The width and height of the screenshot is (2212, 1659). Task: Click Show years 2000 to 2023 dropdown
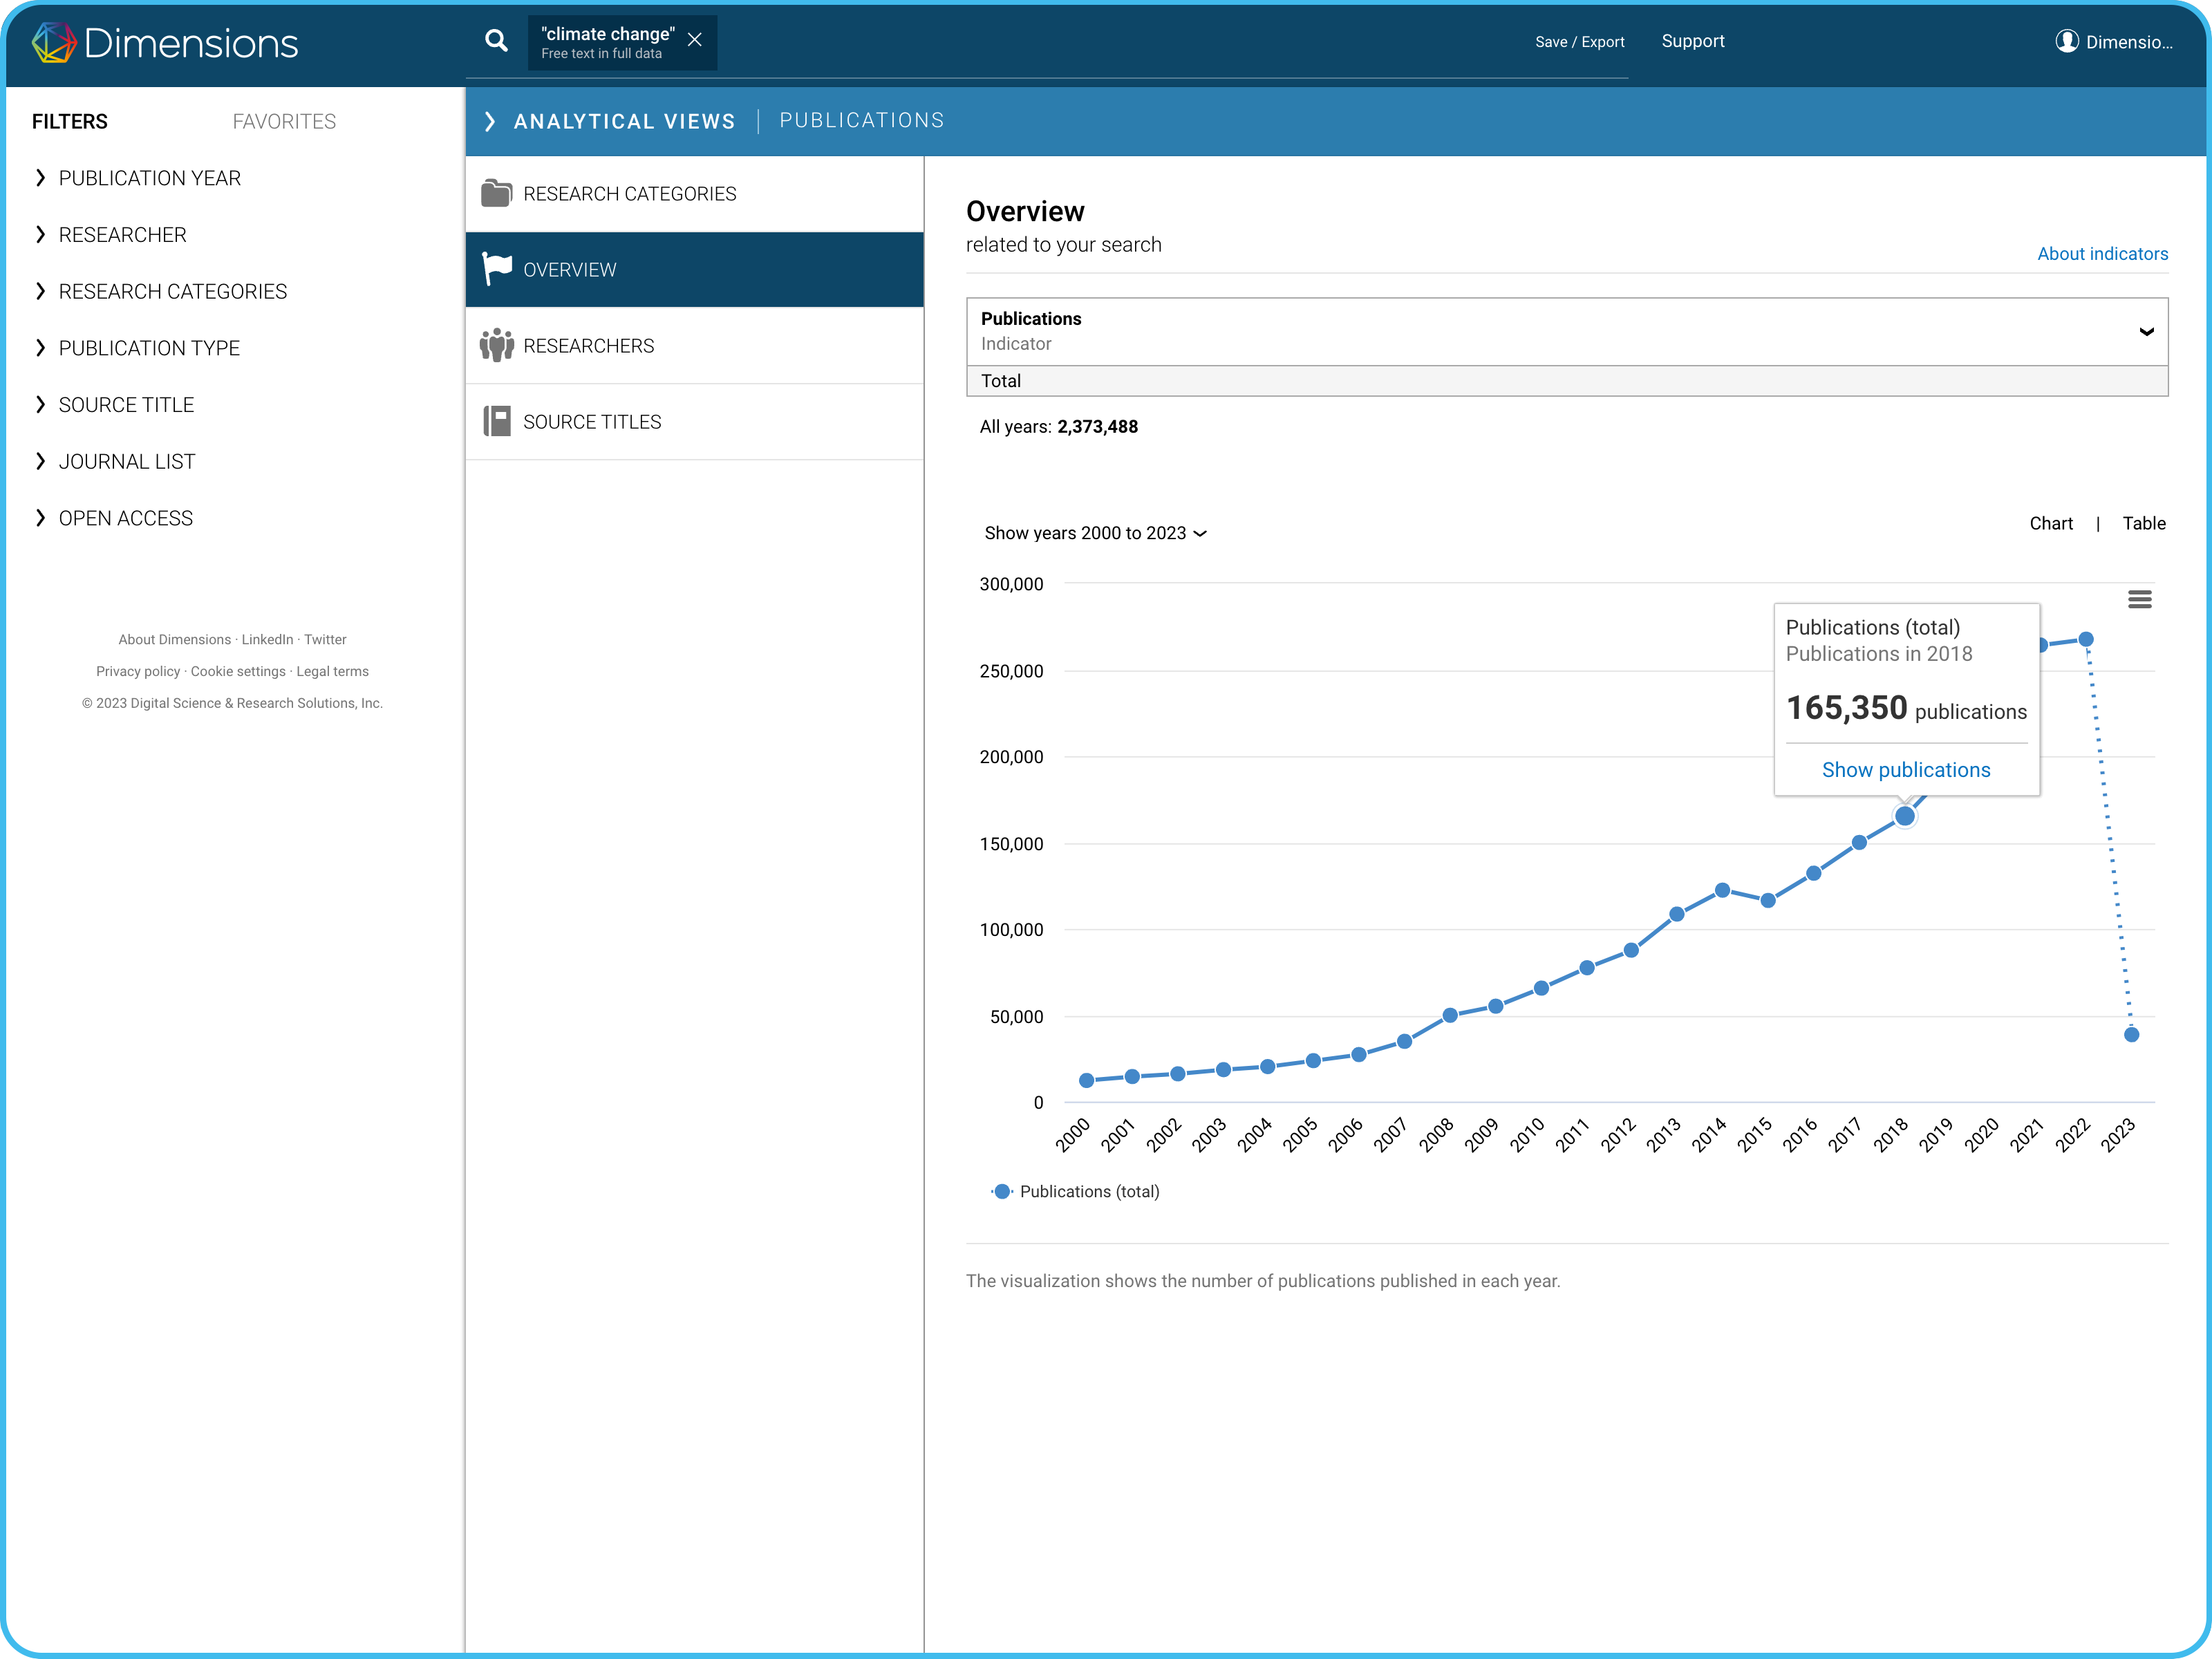coord(1096,532)
